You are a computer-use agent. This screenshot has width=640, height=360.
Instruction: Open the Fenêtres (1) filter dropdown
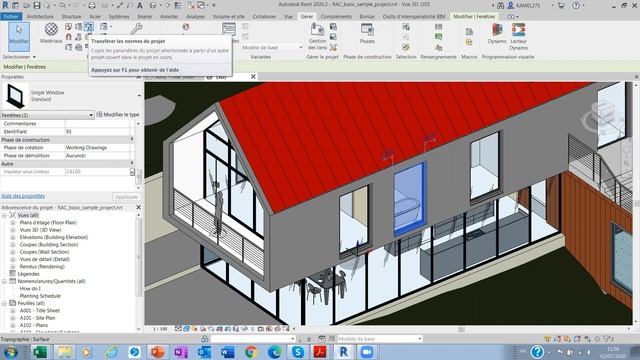pos(47,115)
